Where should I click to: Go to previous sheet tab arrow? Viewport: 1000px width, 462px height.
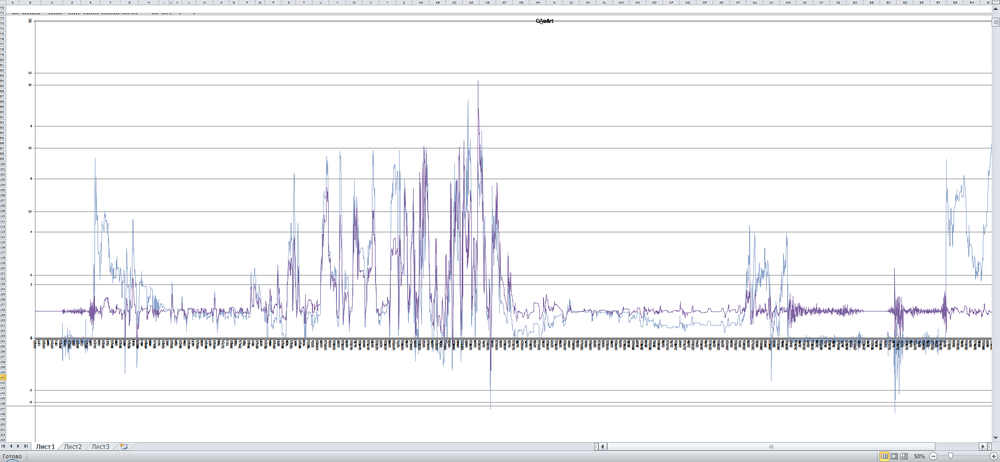pos(11,446)
